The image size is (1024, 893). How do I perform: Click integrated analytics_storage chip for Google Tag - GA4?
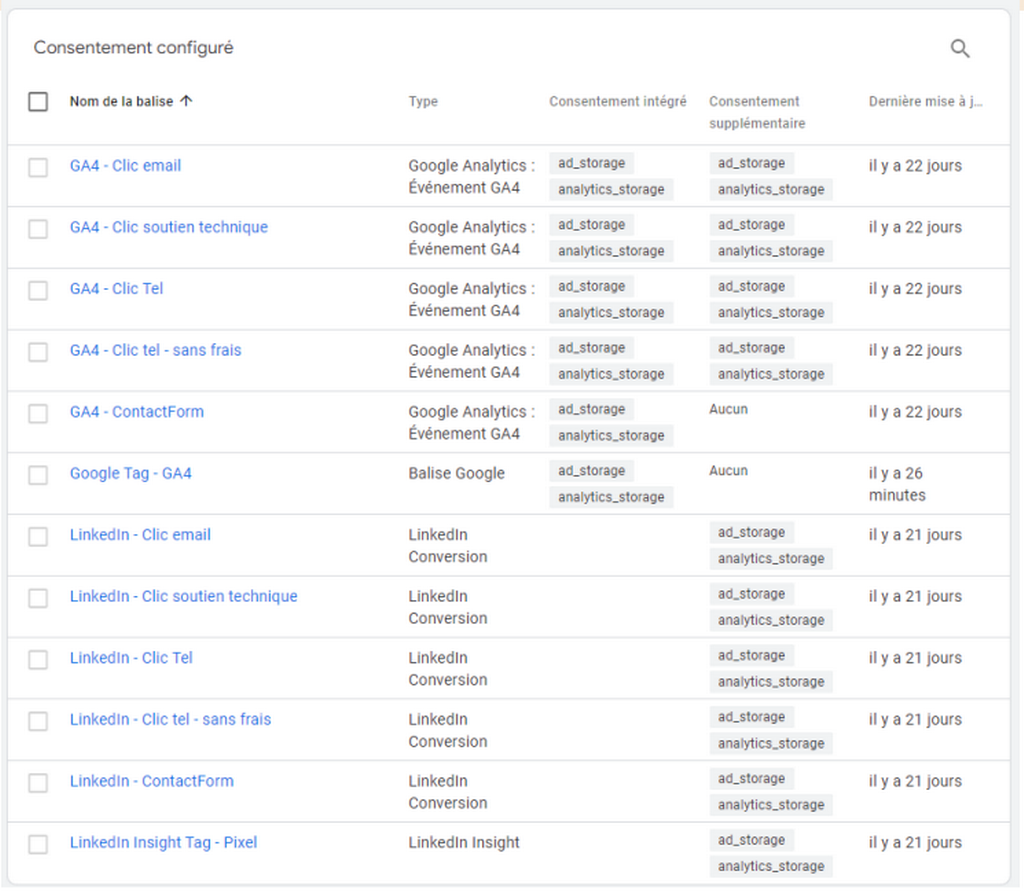tap(611, 497)
